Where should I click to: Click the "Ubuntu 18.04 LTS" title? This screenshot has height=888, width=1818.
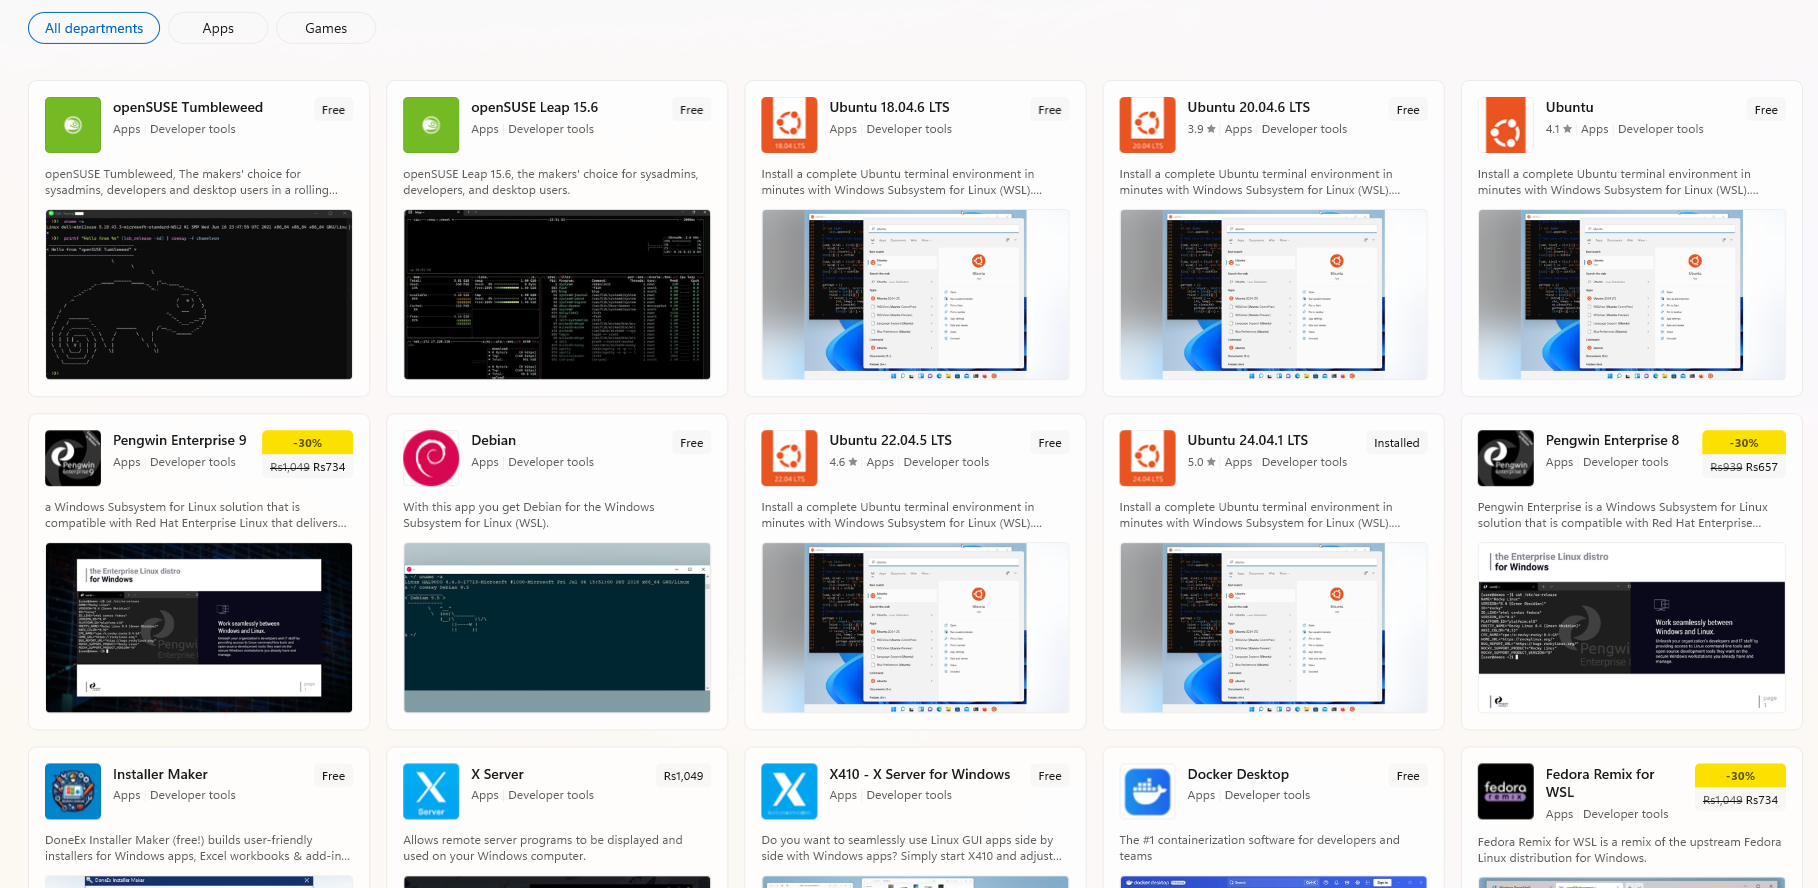(x=889, y=108)
